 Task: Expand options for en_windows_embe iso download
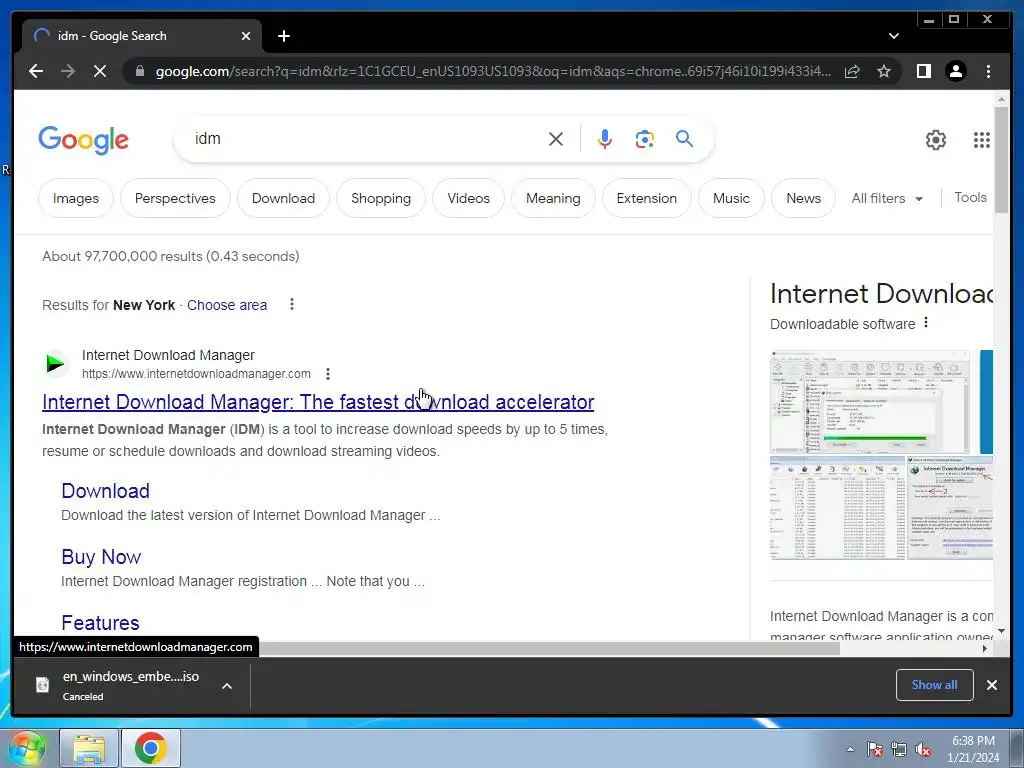click(x=227, y=686)
